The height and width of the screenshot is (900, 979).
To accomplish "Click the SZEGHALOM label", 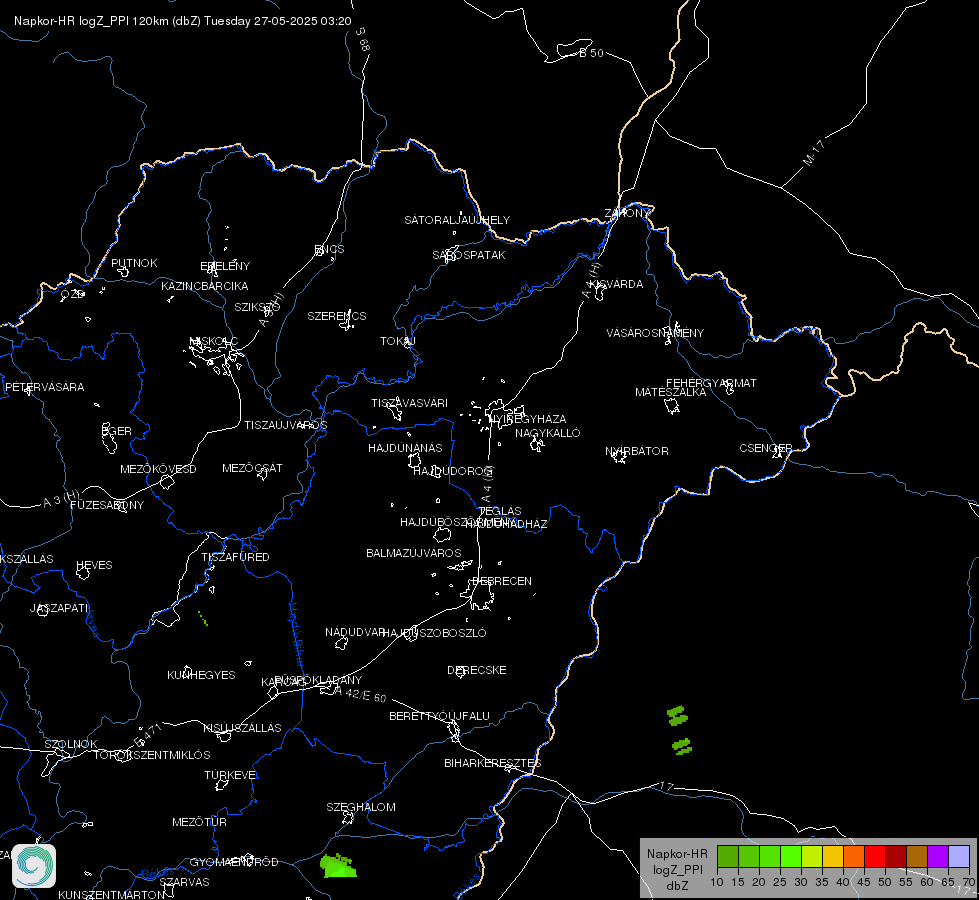I will (x=361, y=807).
